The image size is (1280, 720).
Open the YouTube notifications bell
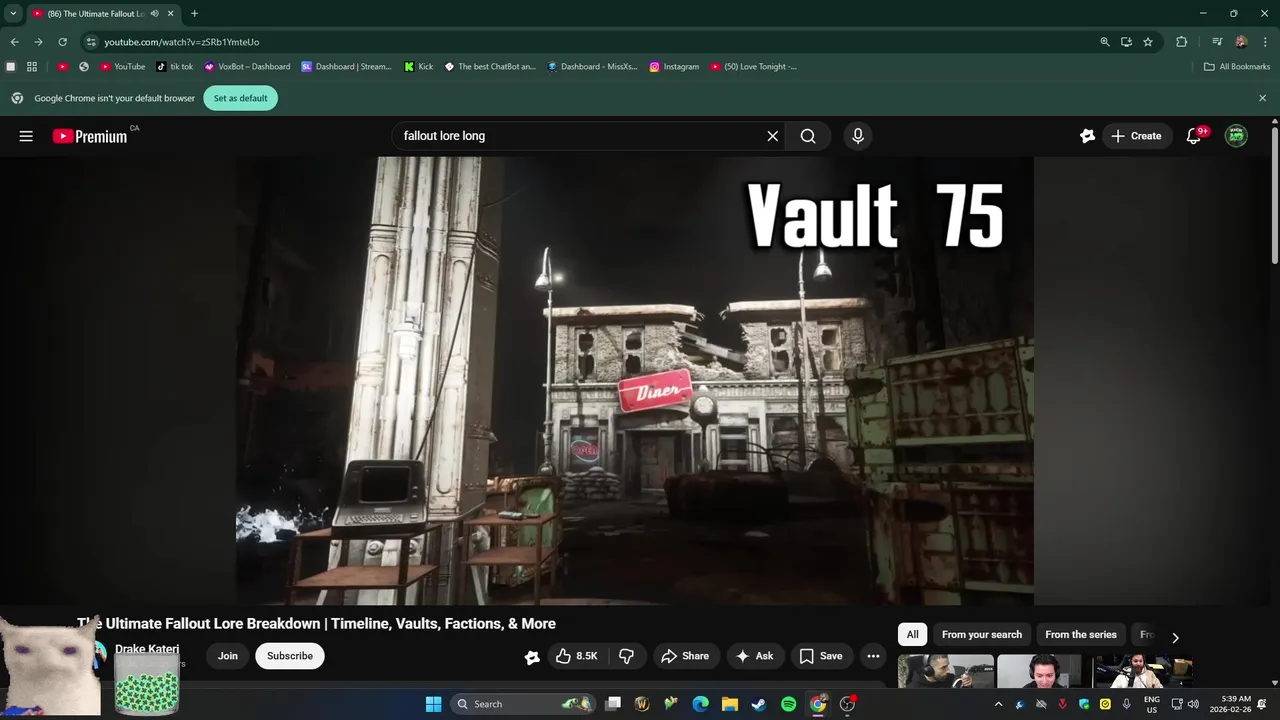tap(1193, 136)
